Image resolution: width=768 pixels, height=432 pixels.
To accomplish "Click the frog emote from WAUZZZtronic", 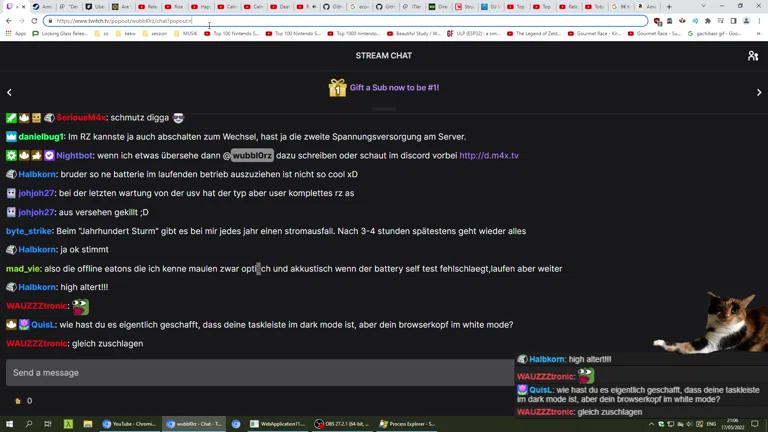I will point(80,307).
